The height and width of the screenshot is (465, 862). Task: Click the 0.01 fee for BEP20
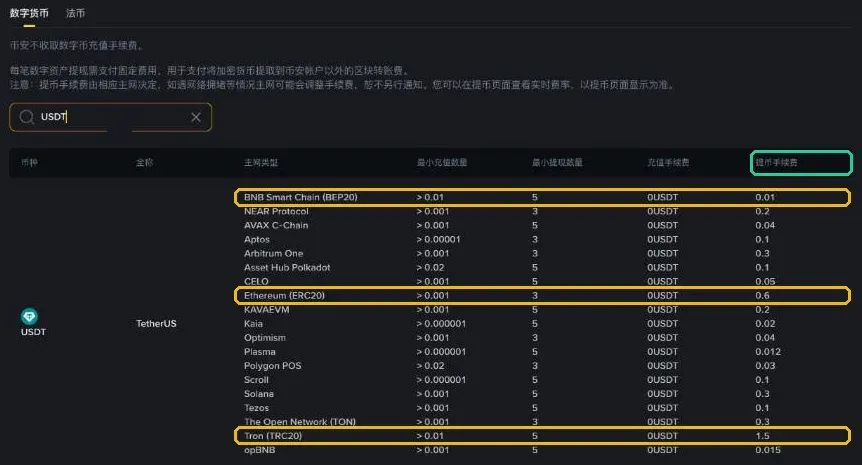coord(765,197)
